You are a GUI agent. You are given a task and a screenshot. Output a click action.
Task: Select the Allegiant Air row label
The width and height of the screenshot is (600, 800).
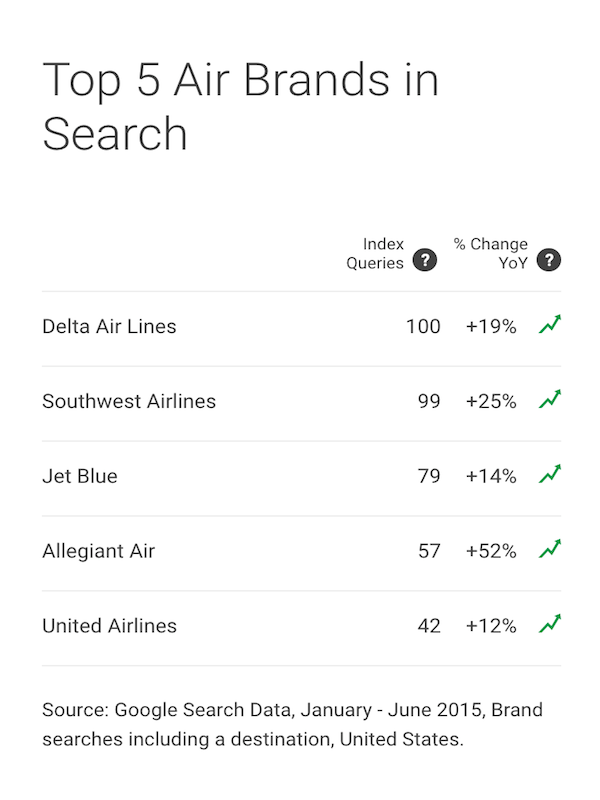point(98,551)
